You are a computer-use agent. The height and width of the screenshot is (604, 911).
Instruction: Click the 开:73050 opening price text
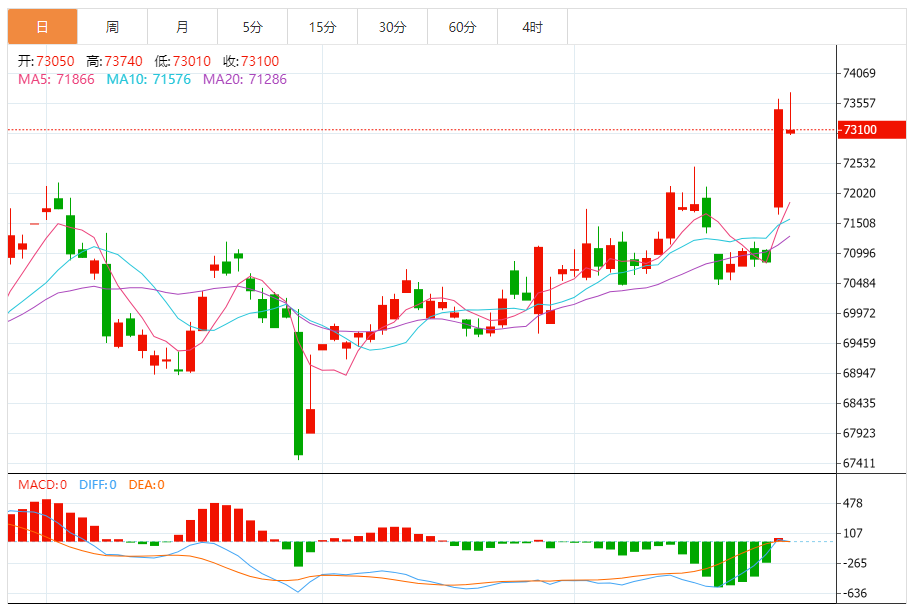point(46,61)
